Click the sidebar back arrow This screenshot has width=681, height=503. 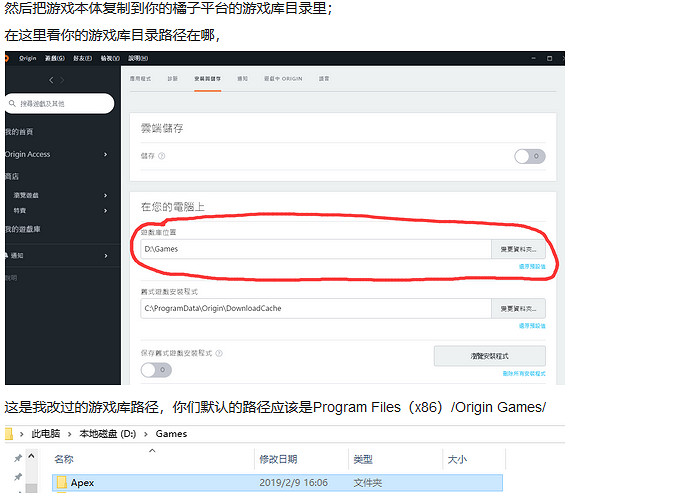(50, 80)
